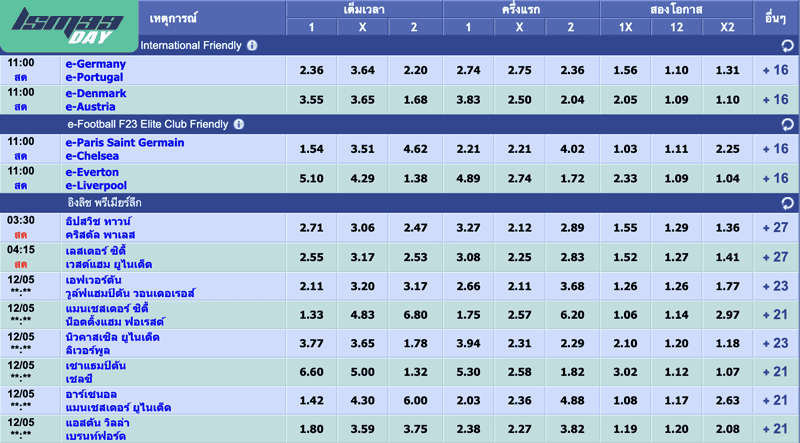This screenshot has height=443, width=800.
Task: Refresh the อิงลิช พรีเมียร์ลีก section
Action: tap(787, 202)
